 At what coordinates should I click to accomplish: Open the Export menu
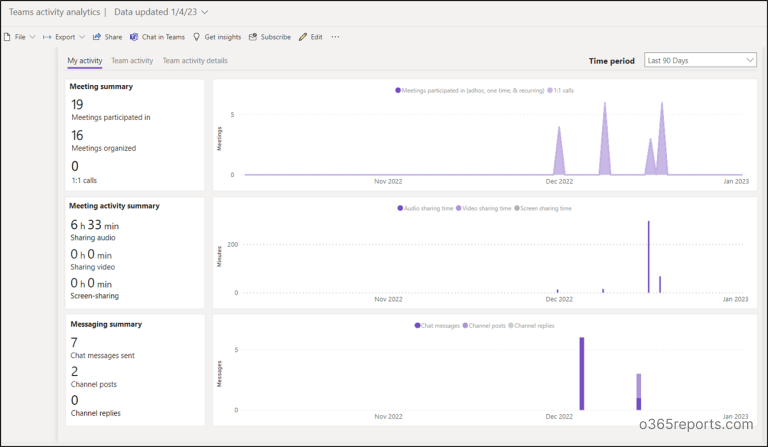point(64,37)
